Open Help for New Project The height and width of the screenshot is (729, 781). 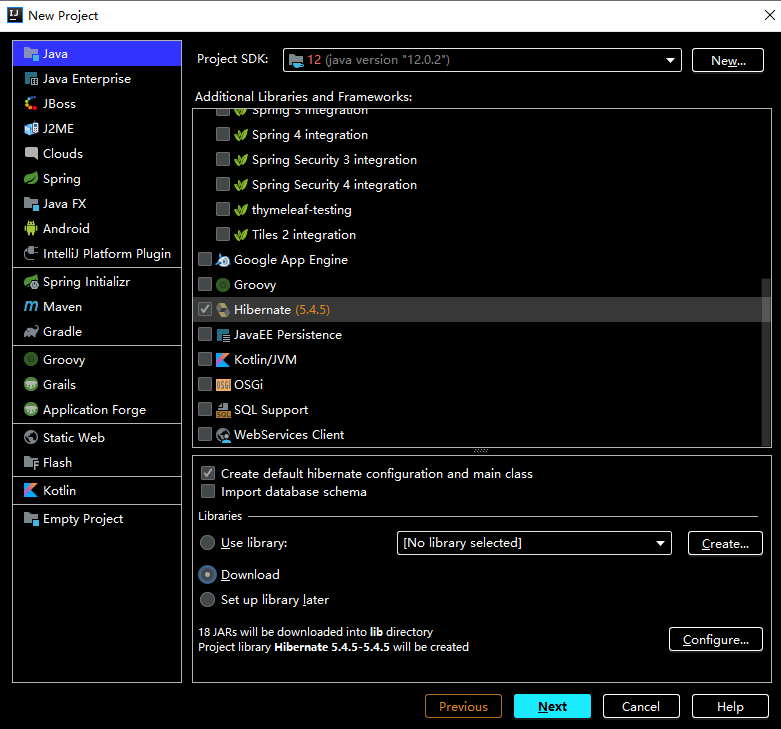pos(730,706)
